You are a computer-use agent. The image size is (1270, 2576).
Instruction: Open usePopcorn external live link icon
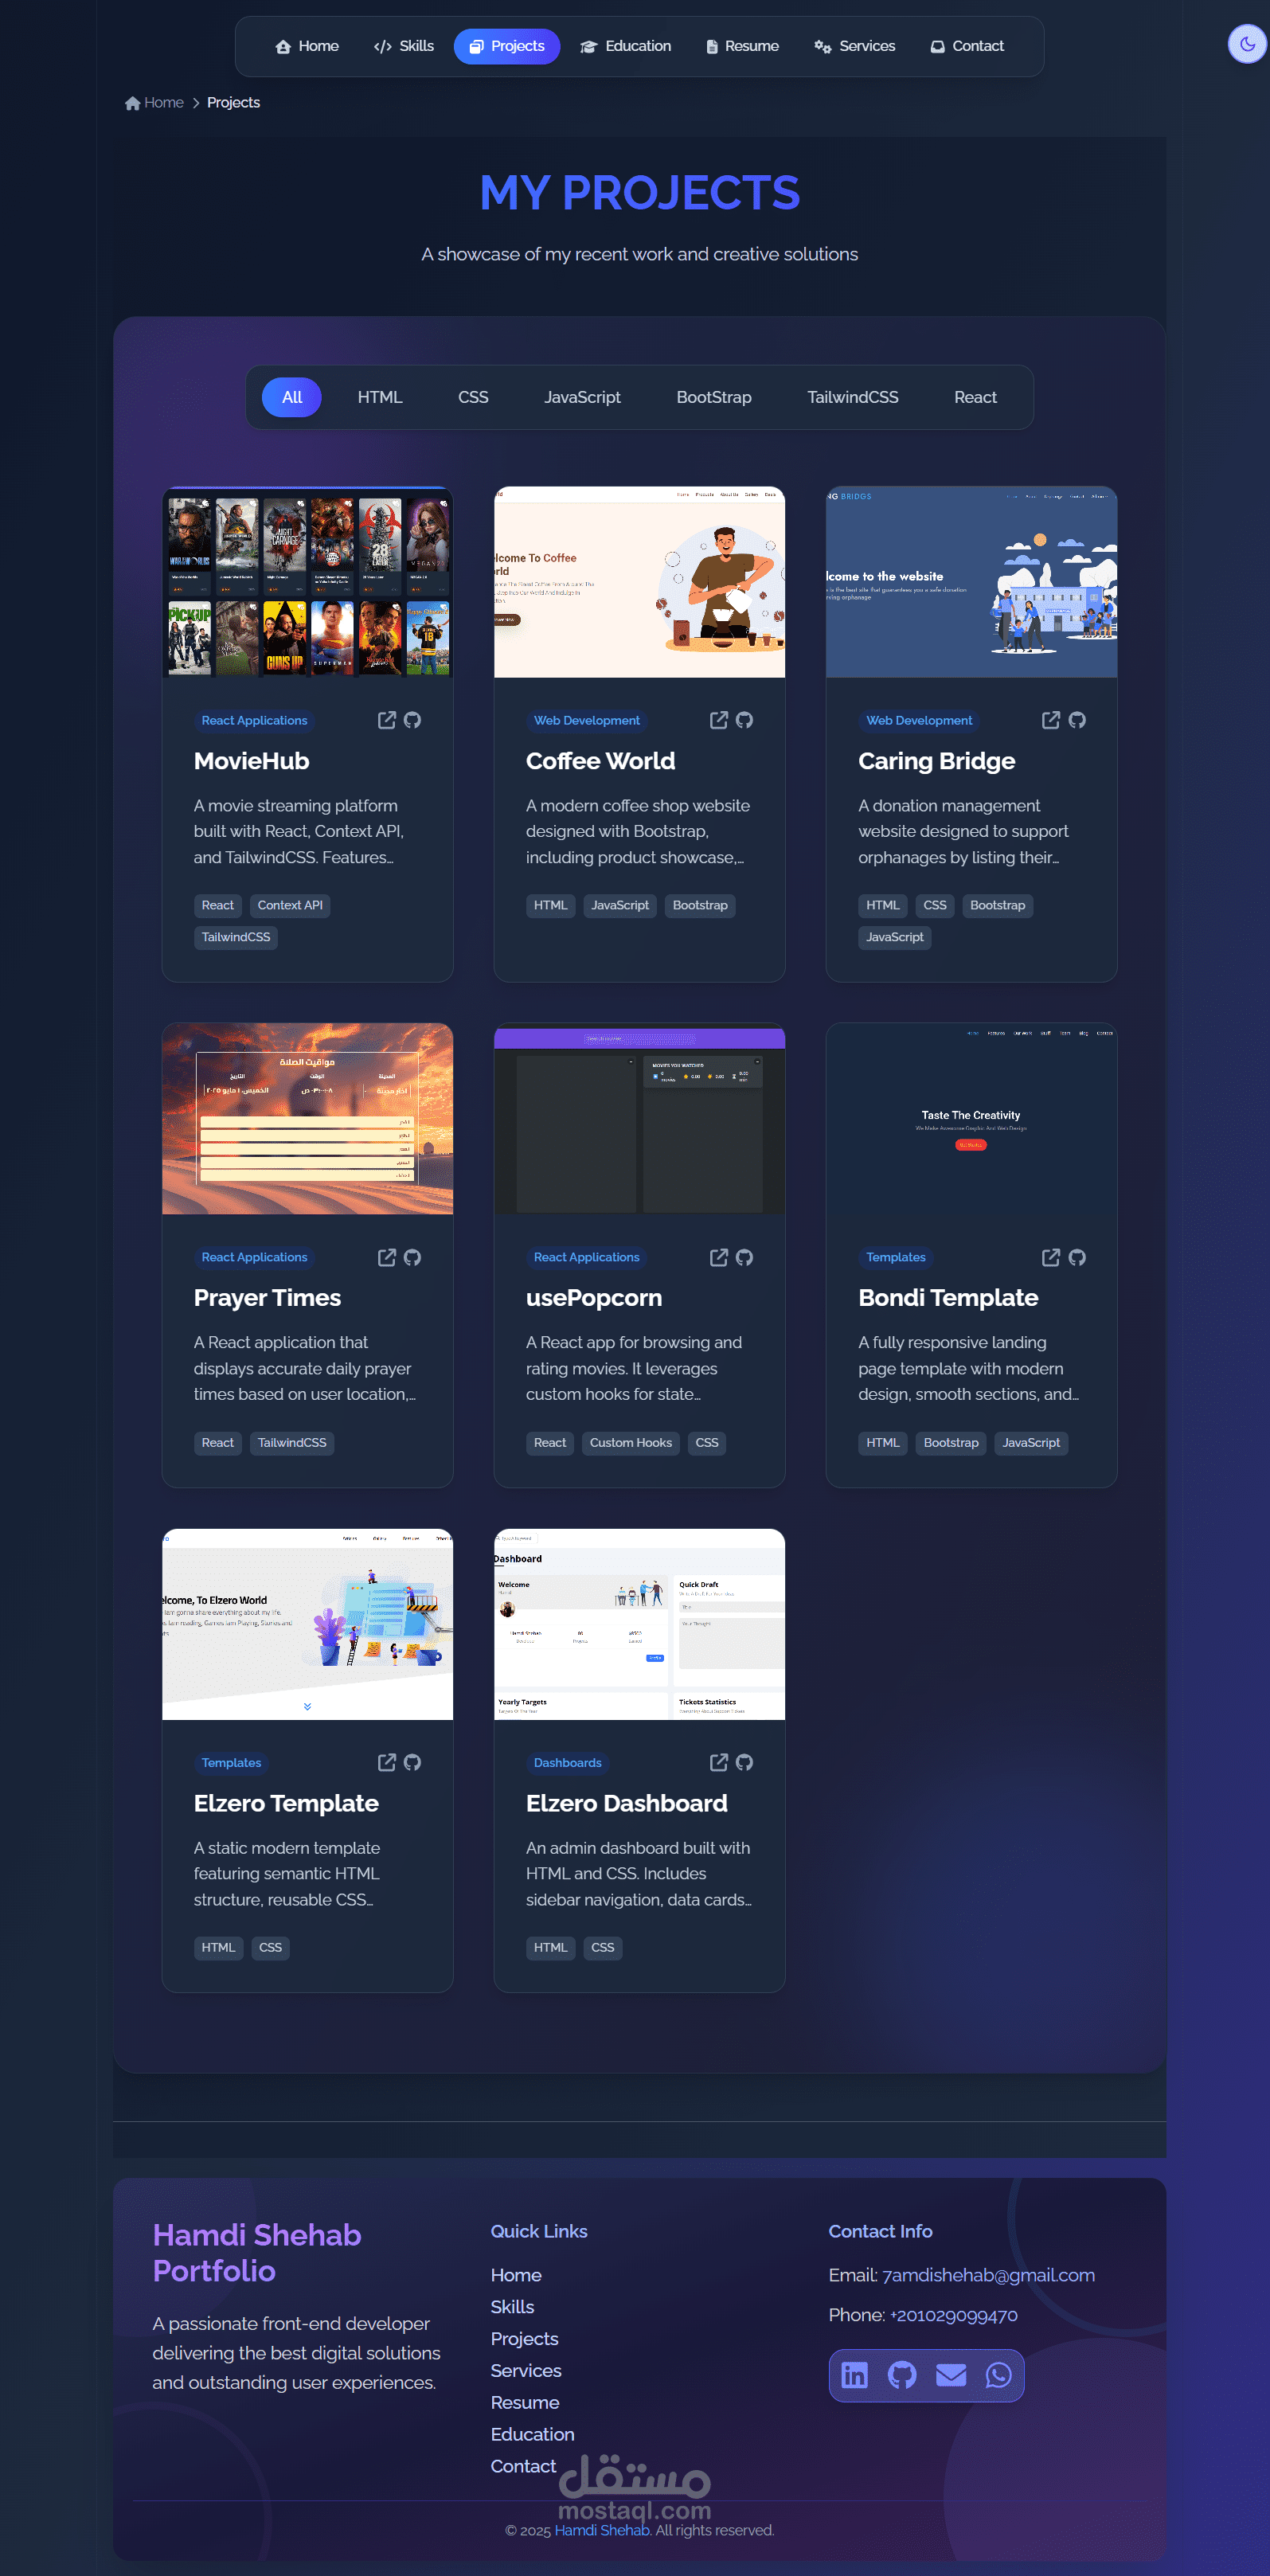click(719, 1257)
